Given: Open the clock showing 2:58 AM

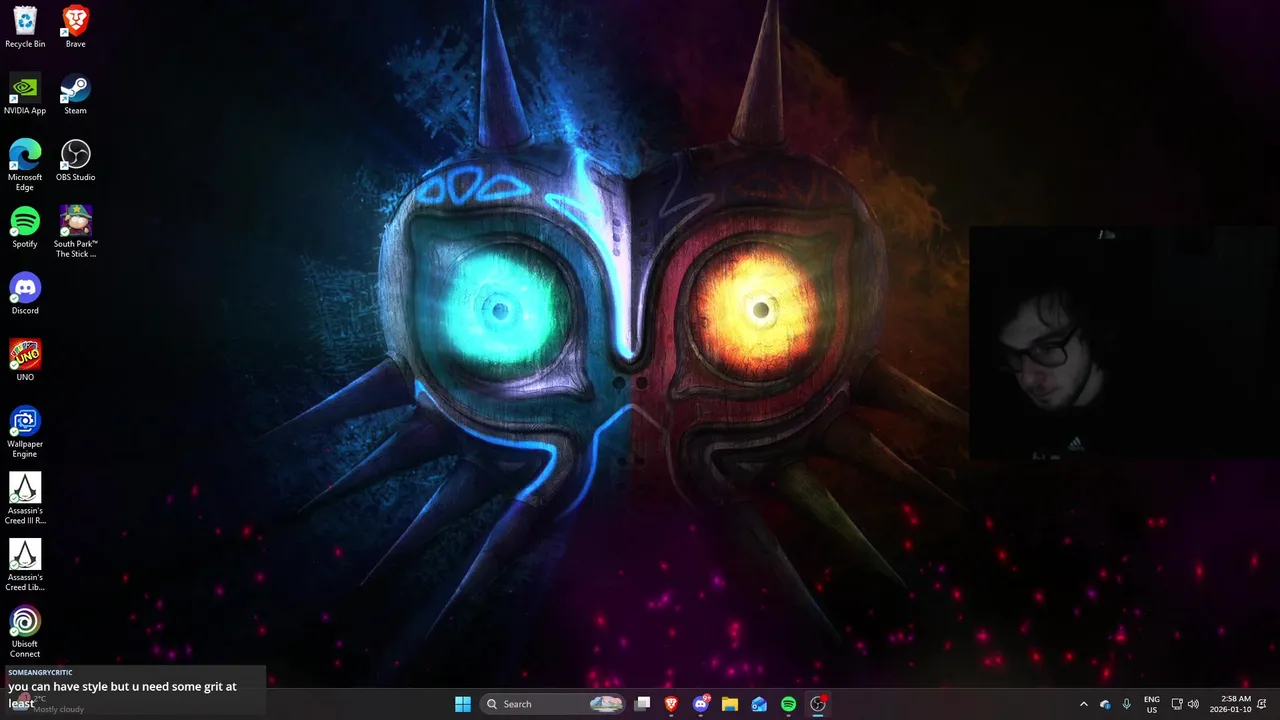Looking at the screenshot, I should (x=1230, y=704).
